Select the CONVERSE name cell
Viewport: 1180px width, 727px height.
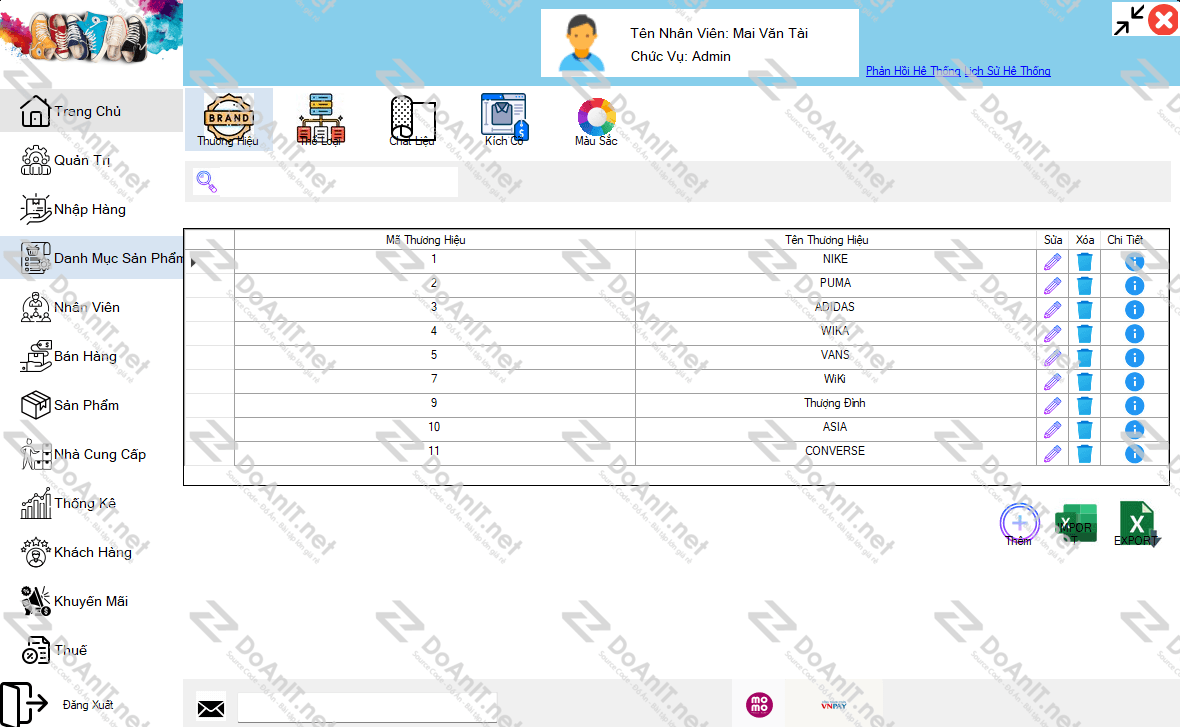pos(835,452)
